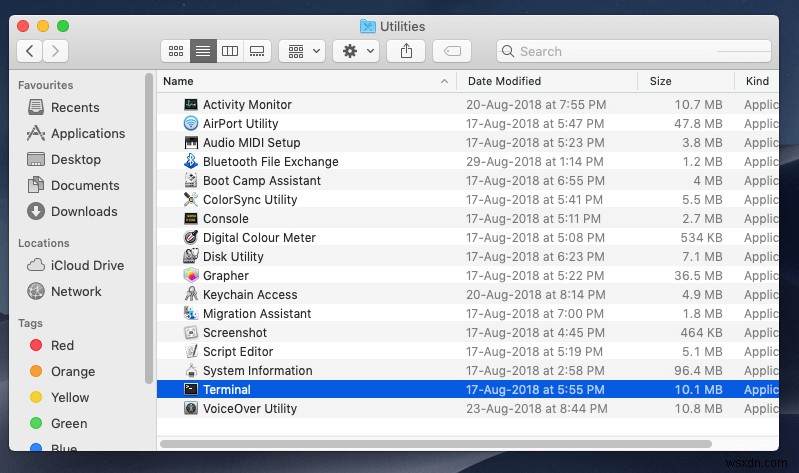
Task: Switch to gallery view
Action: point(257,51)
